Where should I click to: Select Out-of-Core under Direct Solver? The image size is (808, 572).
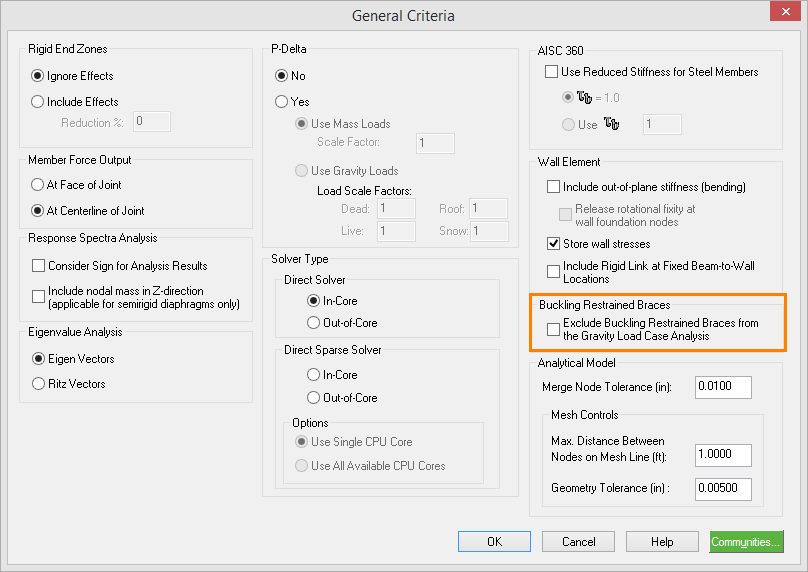click(313, 323)
